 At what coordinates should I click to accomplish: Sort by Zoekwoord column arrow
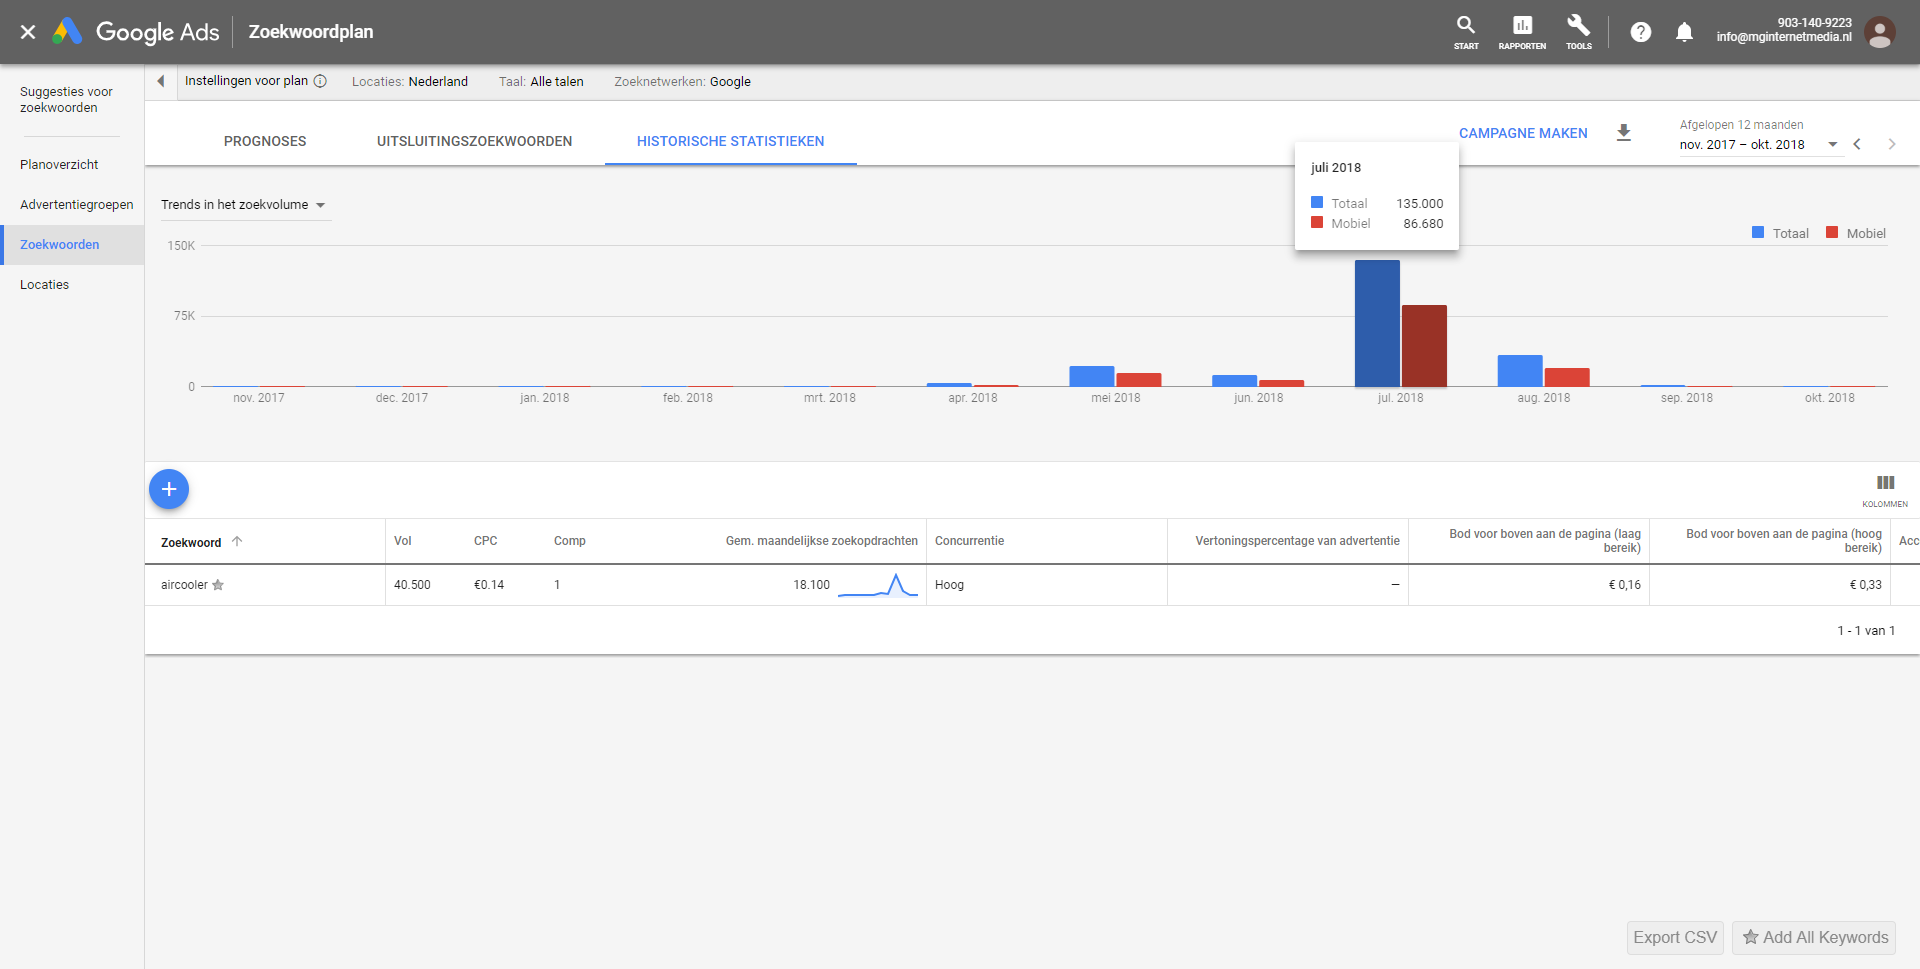(x=237, y=541)
